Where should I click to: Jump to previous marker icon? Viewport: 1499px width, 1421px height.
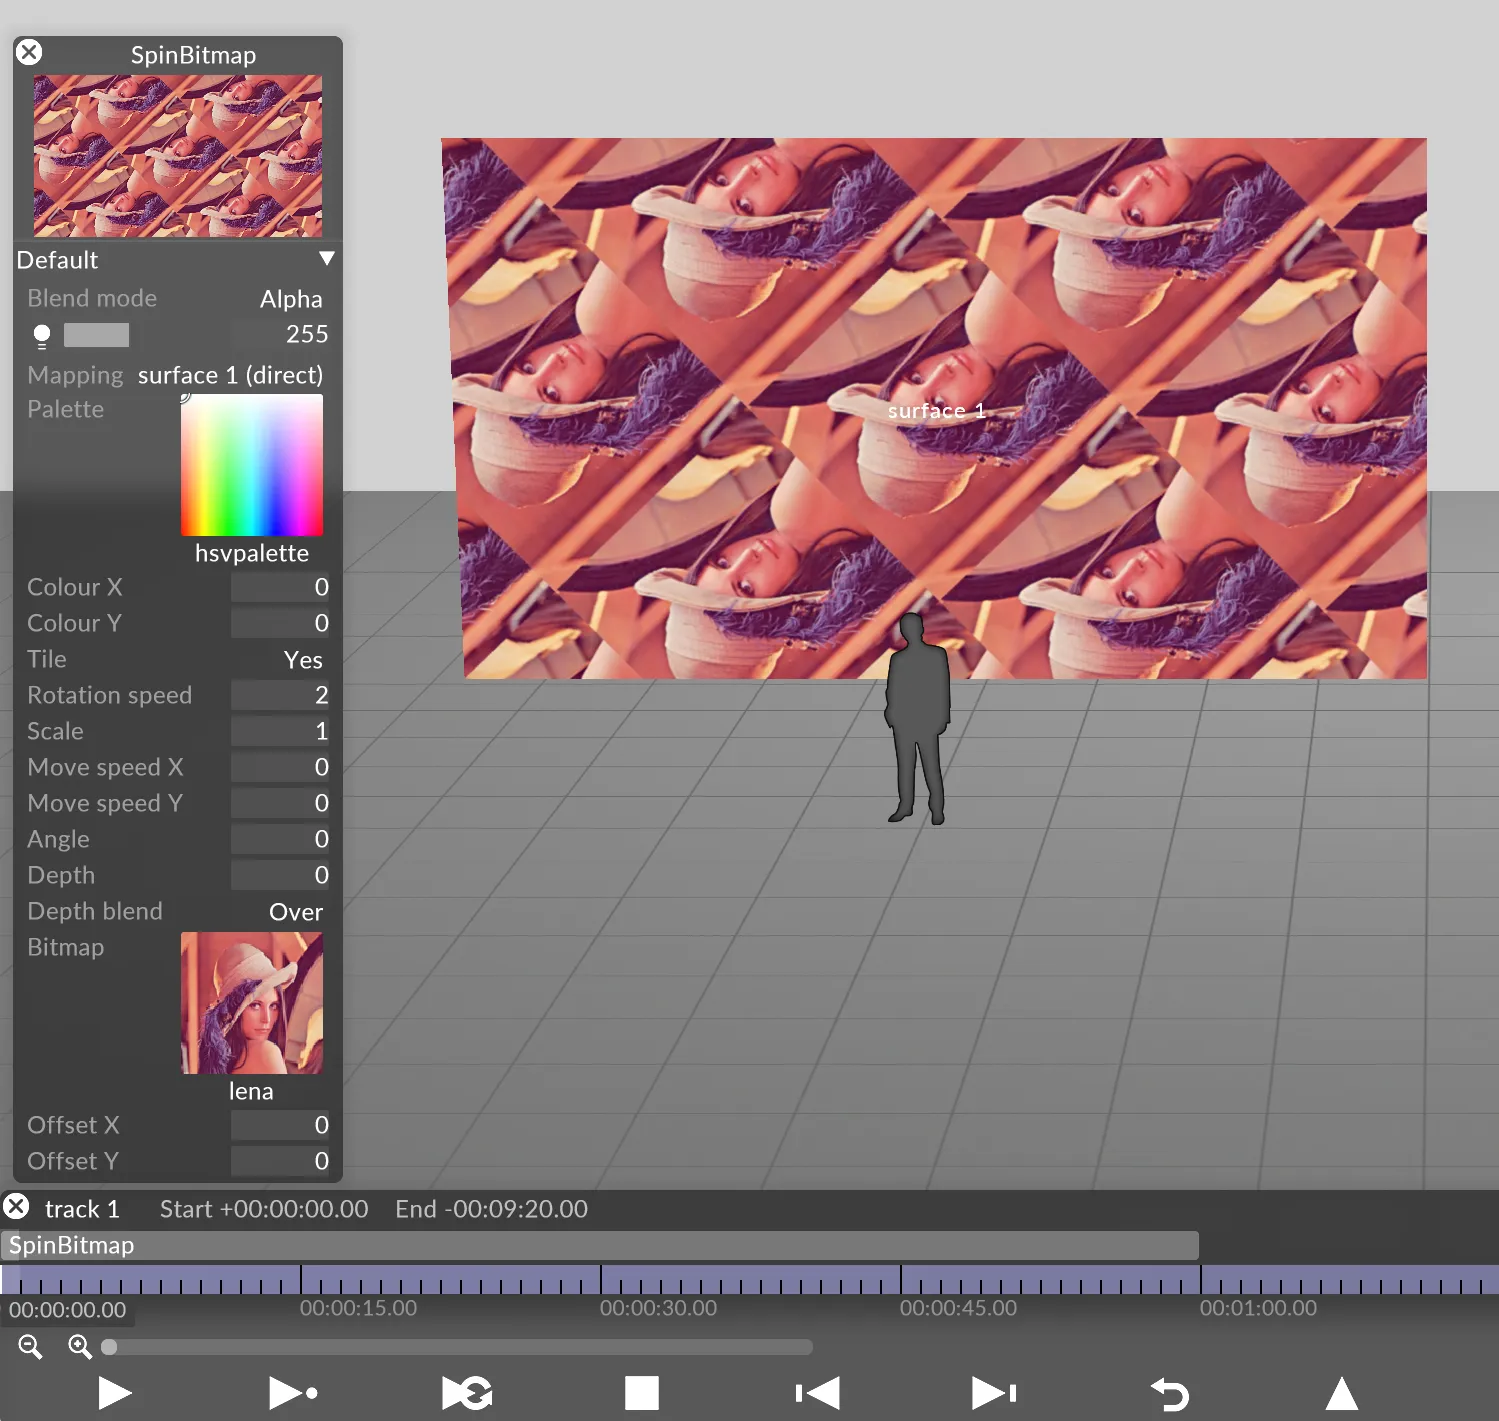816,1392
